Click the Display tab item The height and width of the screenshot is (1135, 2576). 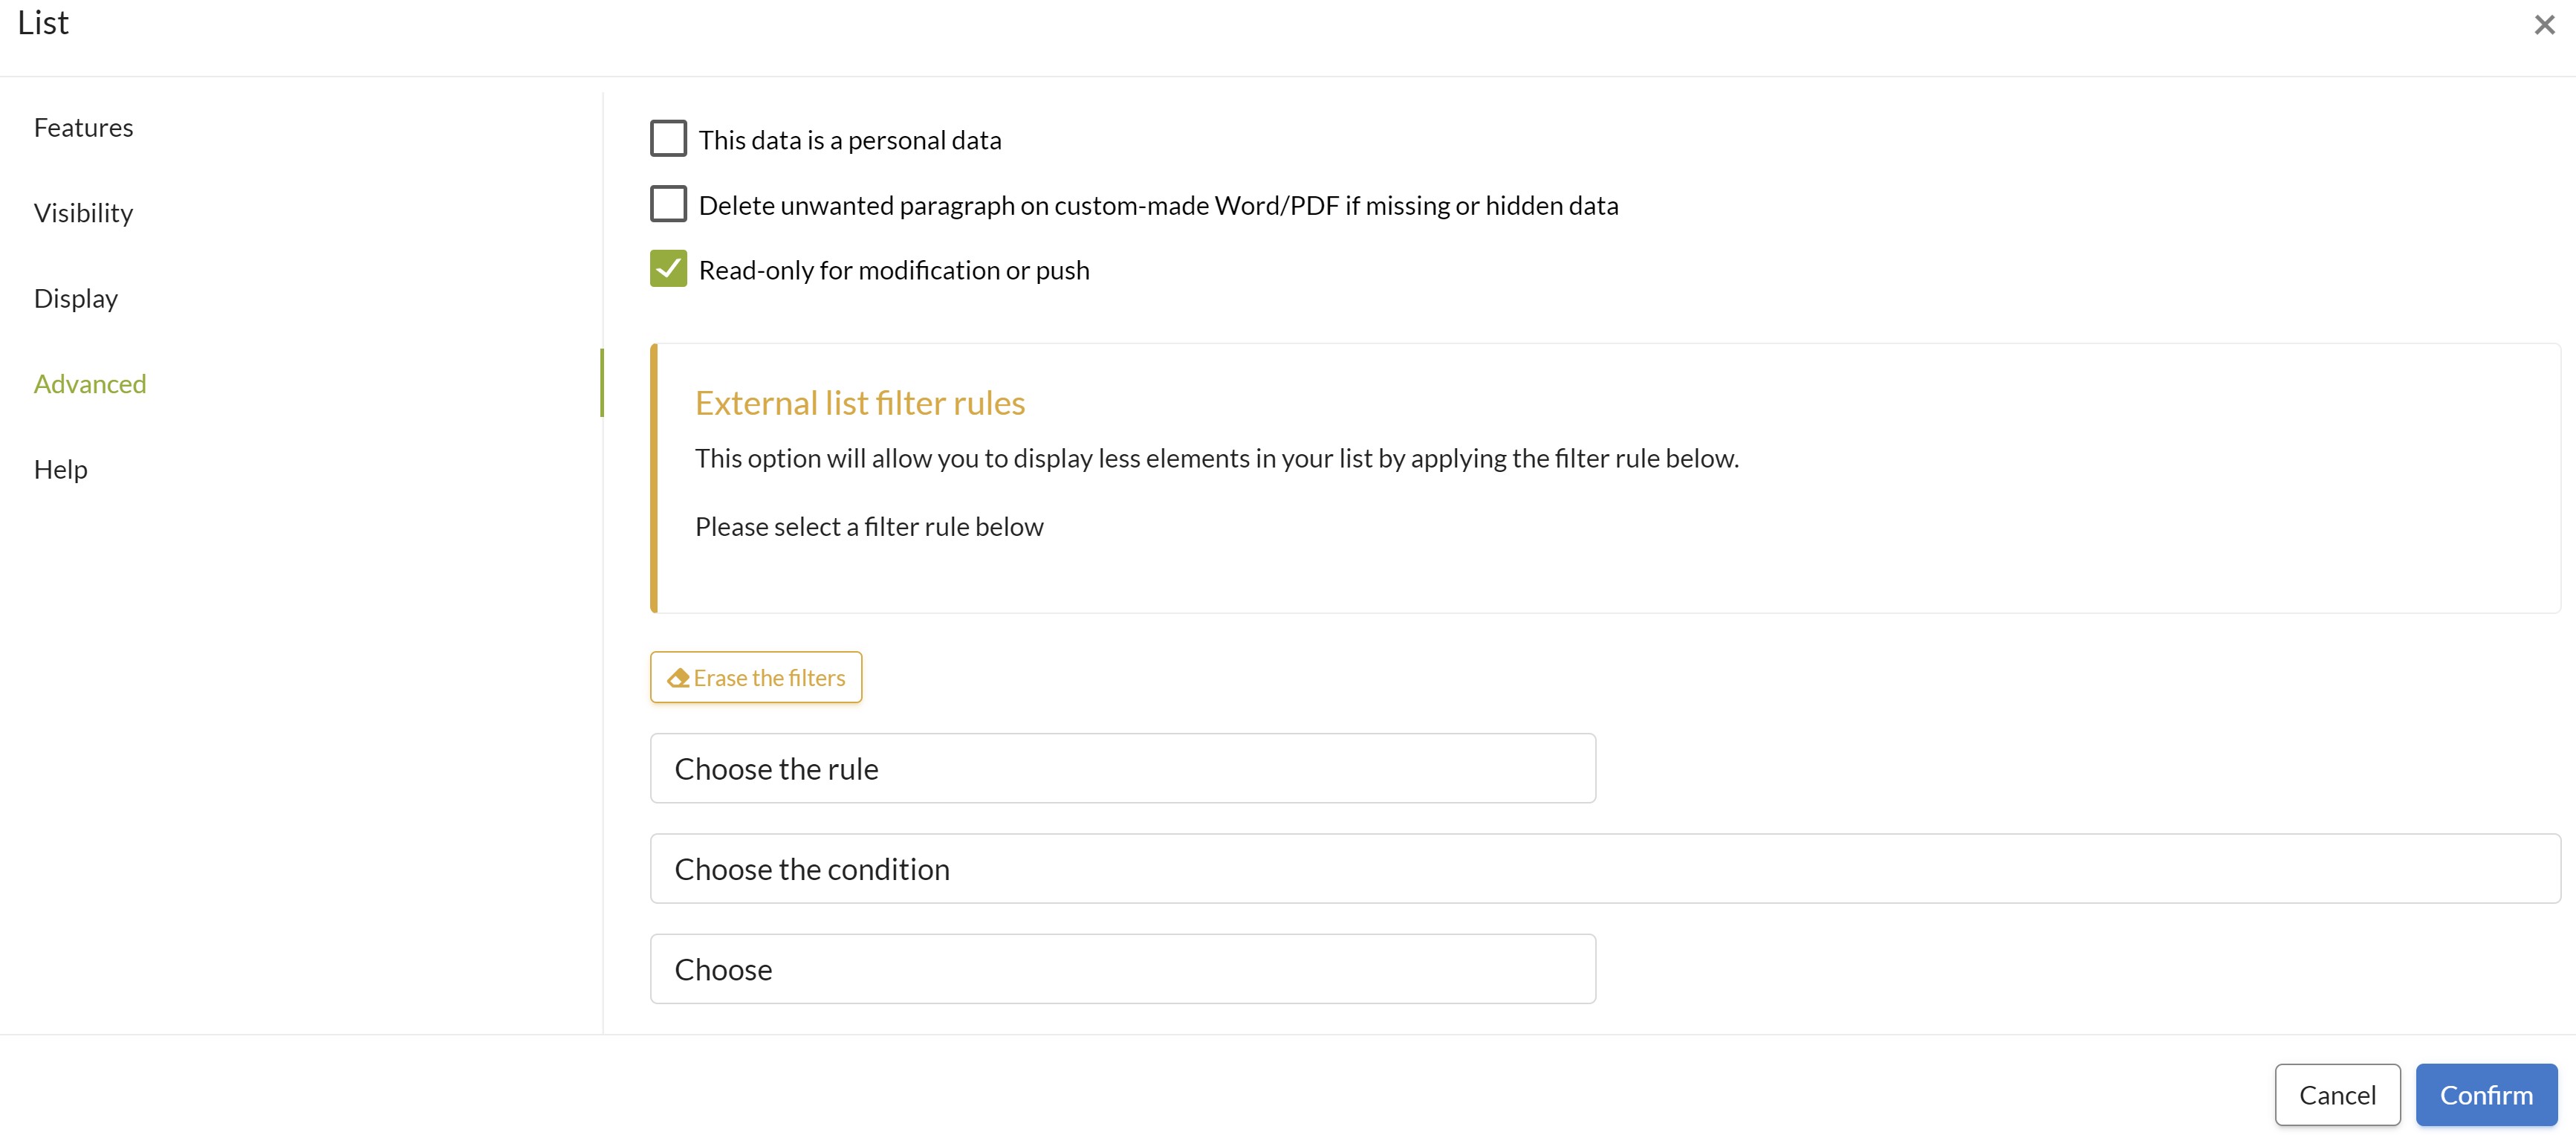[76, 297]
